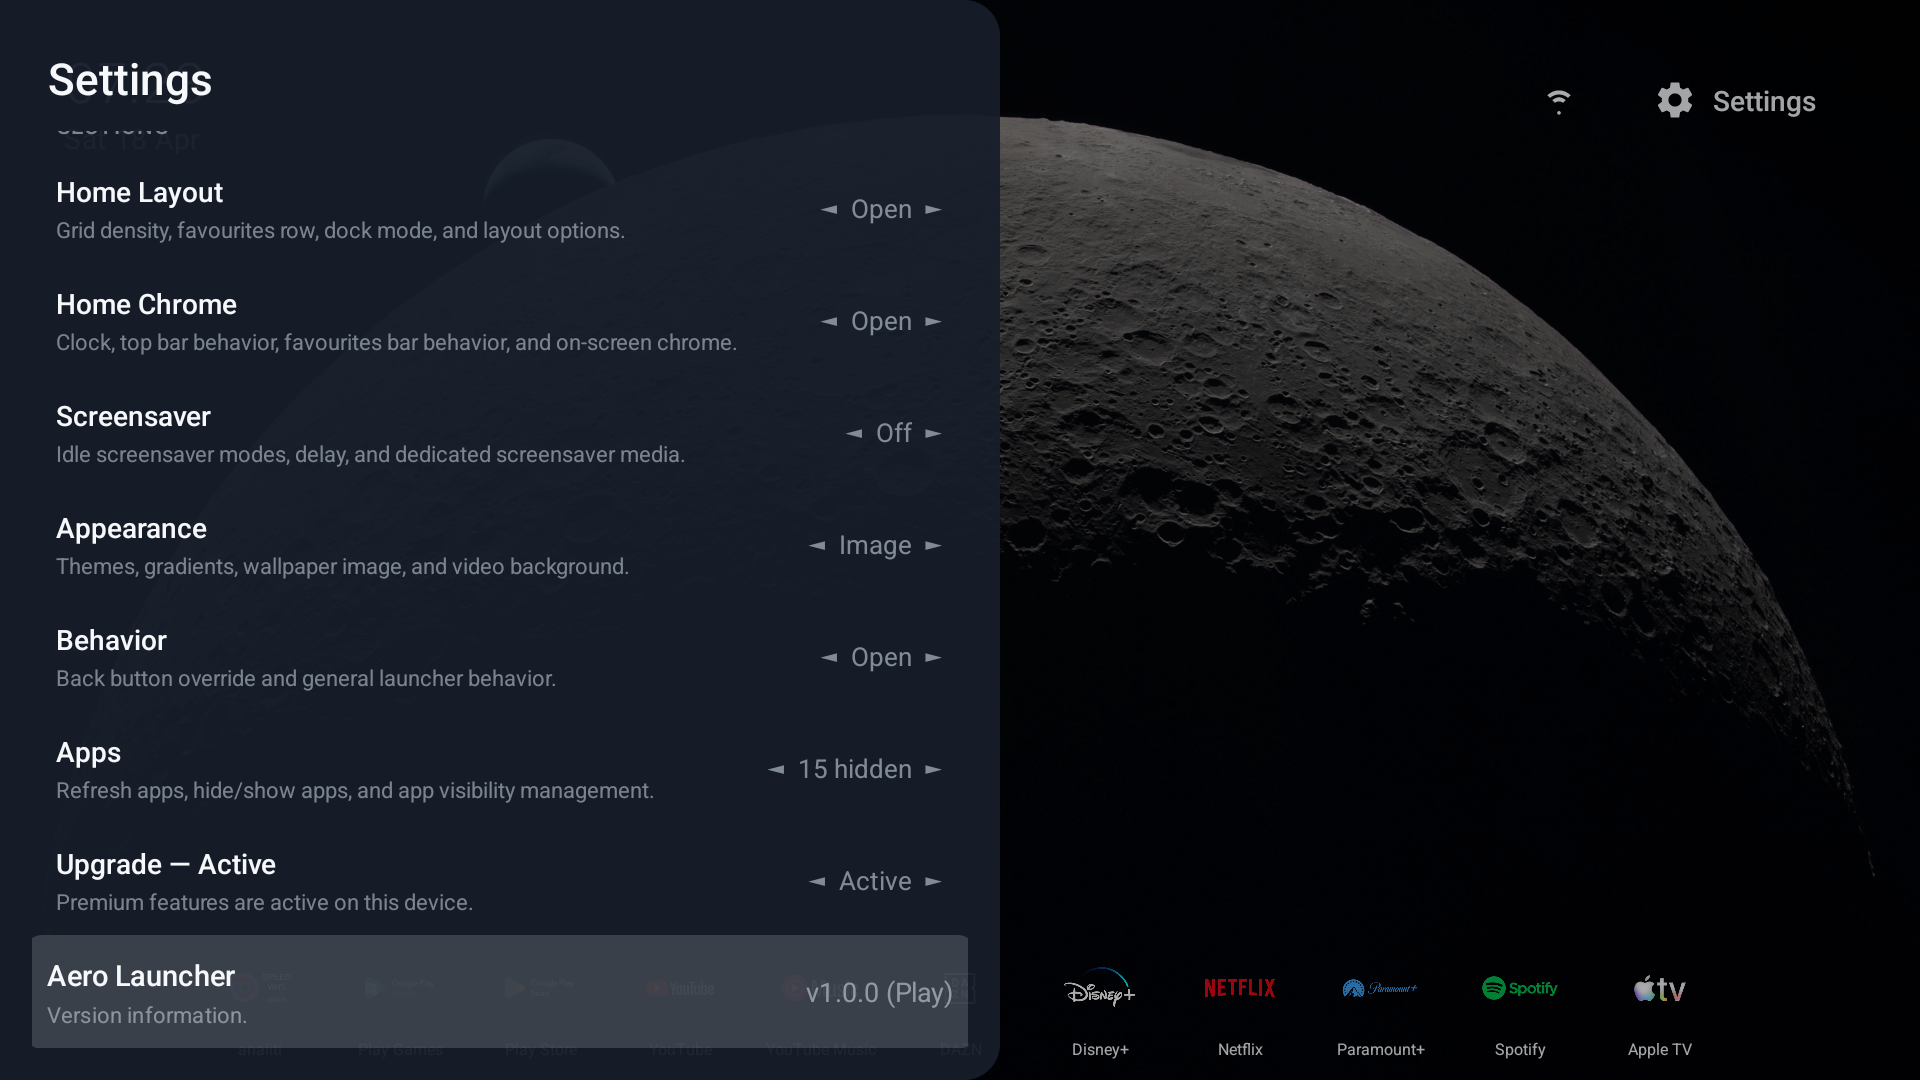
Task: Click the Wi-Fi status indicator
Action: tap(1560, 100)
